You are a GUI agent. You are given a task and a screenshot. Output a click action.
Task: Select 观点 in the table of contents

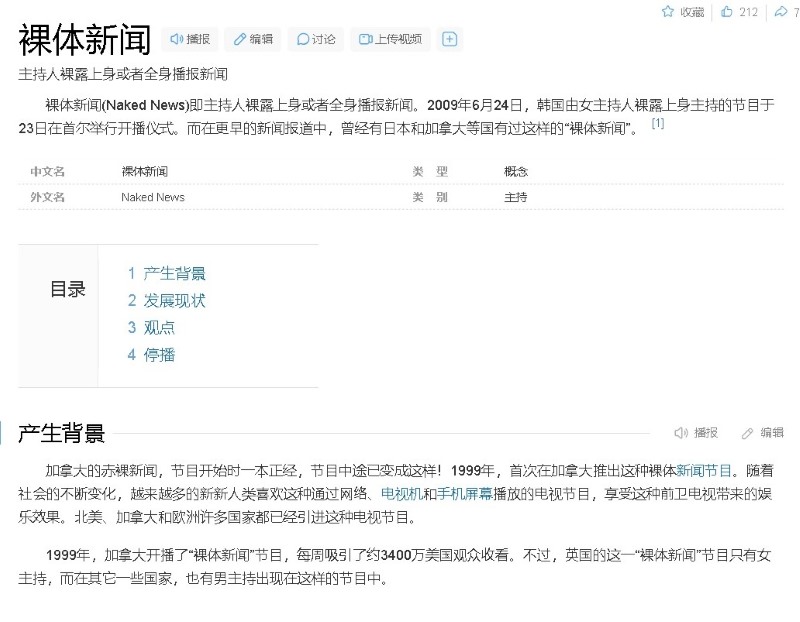[x=159, y=327]
